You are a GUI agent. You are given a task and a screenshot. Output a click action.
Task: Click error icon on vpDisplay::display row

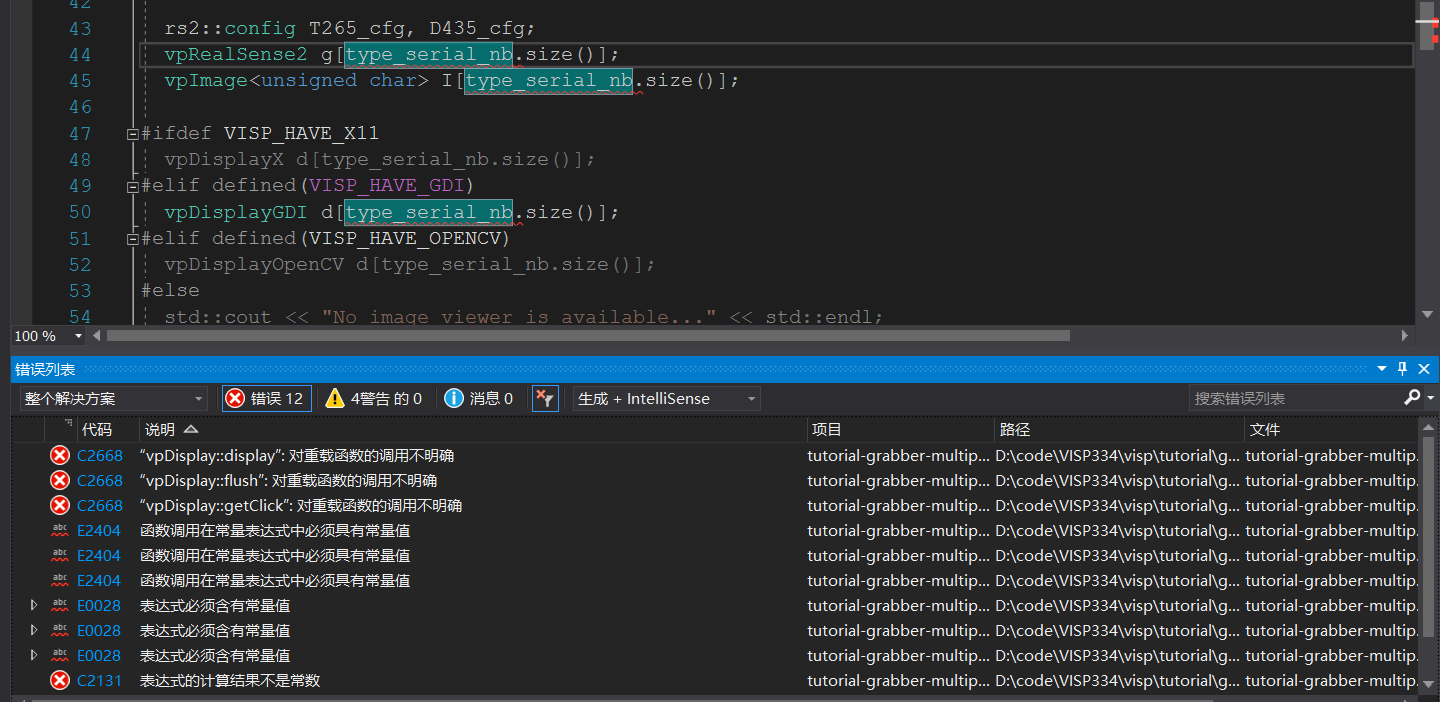(60, 456)
